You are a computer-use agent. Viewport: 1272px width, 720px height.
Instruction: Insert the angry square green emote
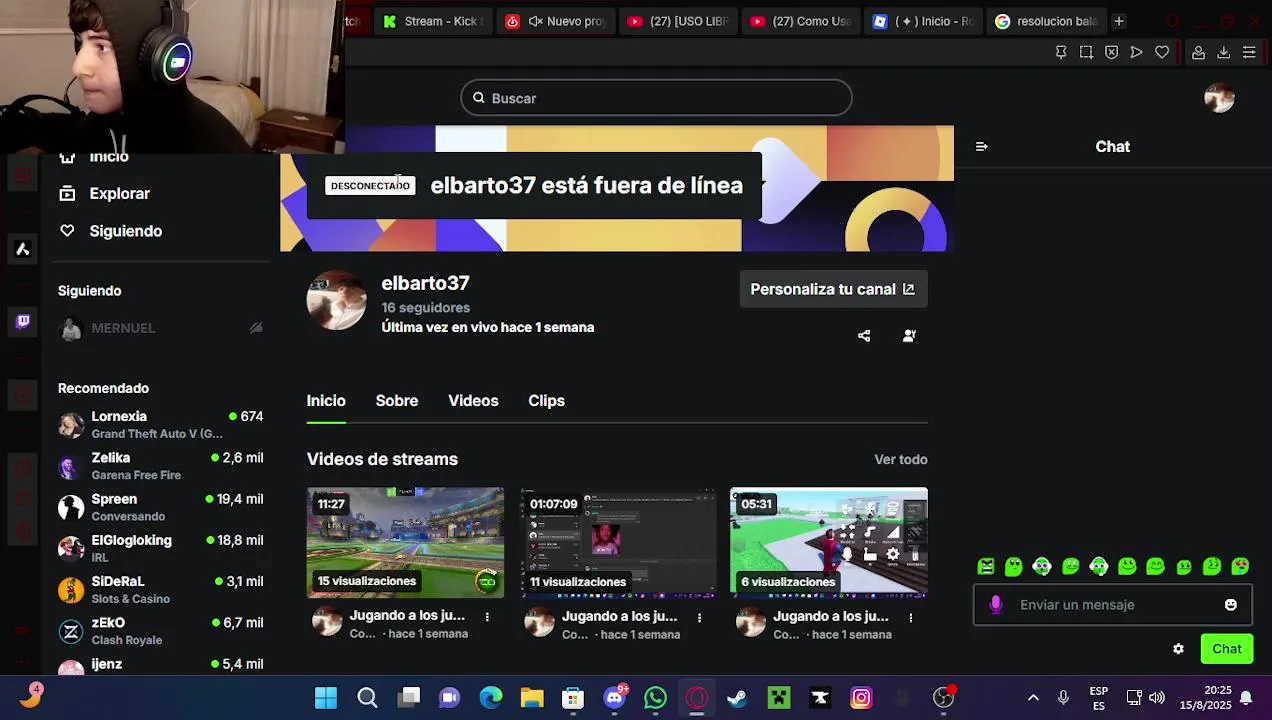pyautogui.click(x=986, y=567)
